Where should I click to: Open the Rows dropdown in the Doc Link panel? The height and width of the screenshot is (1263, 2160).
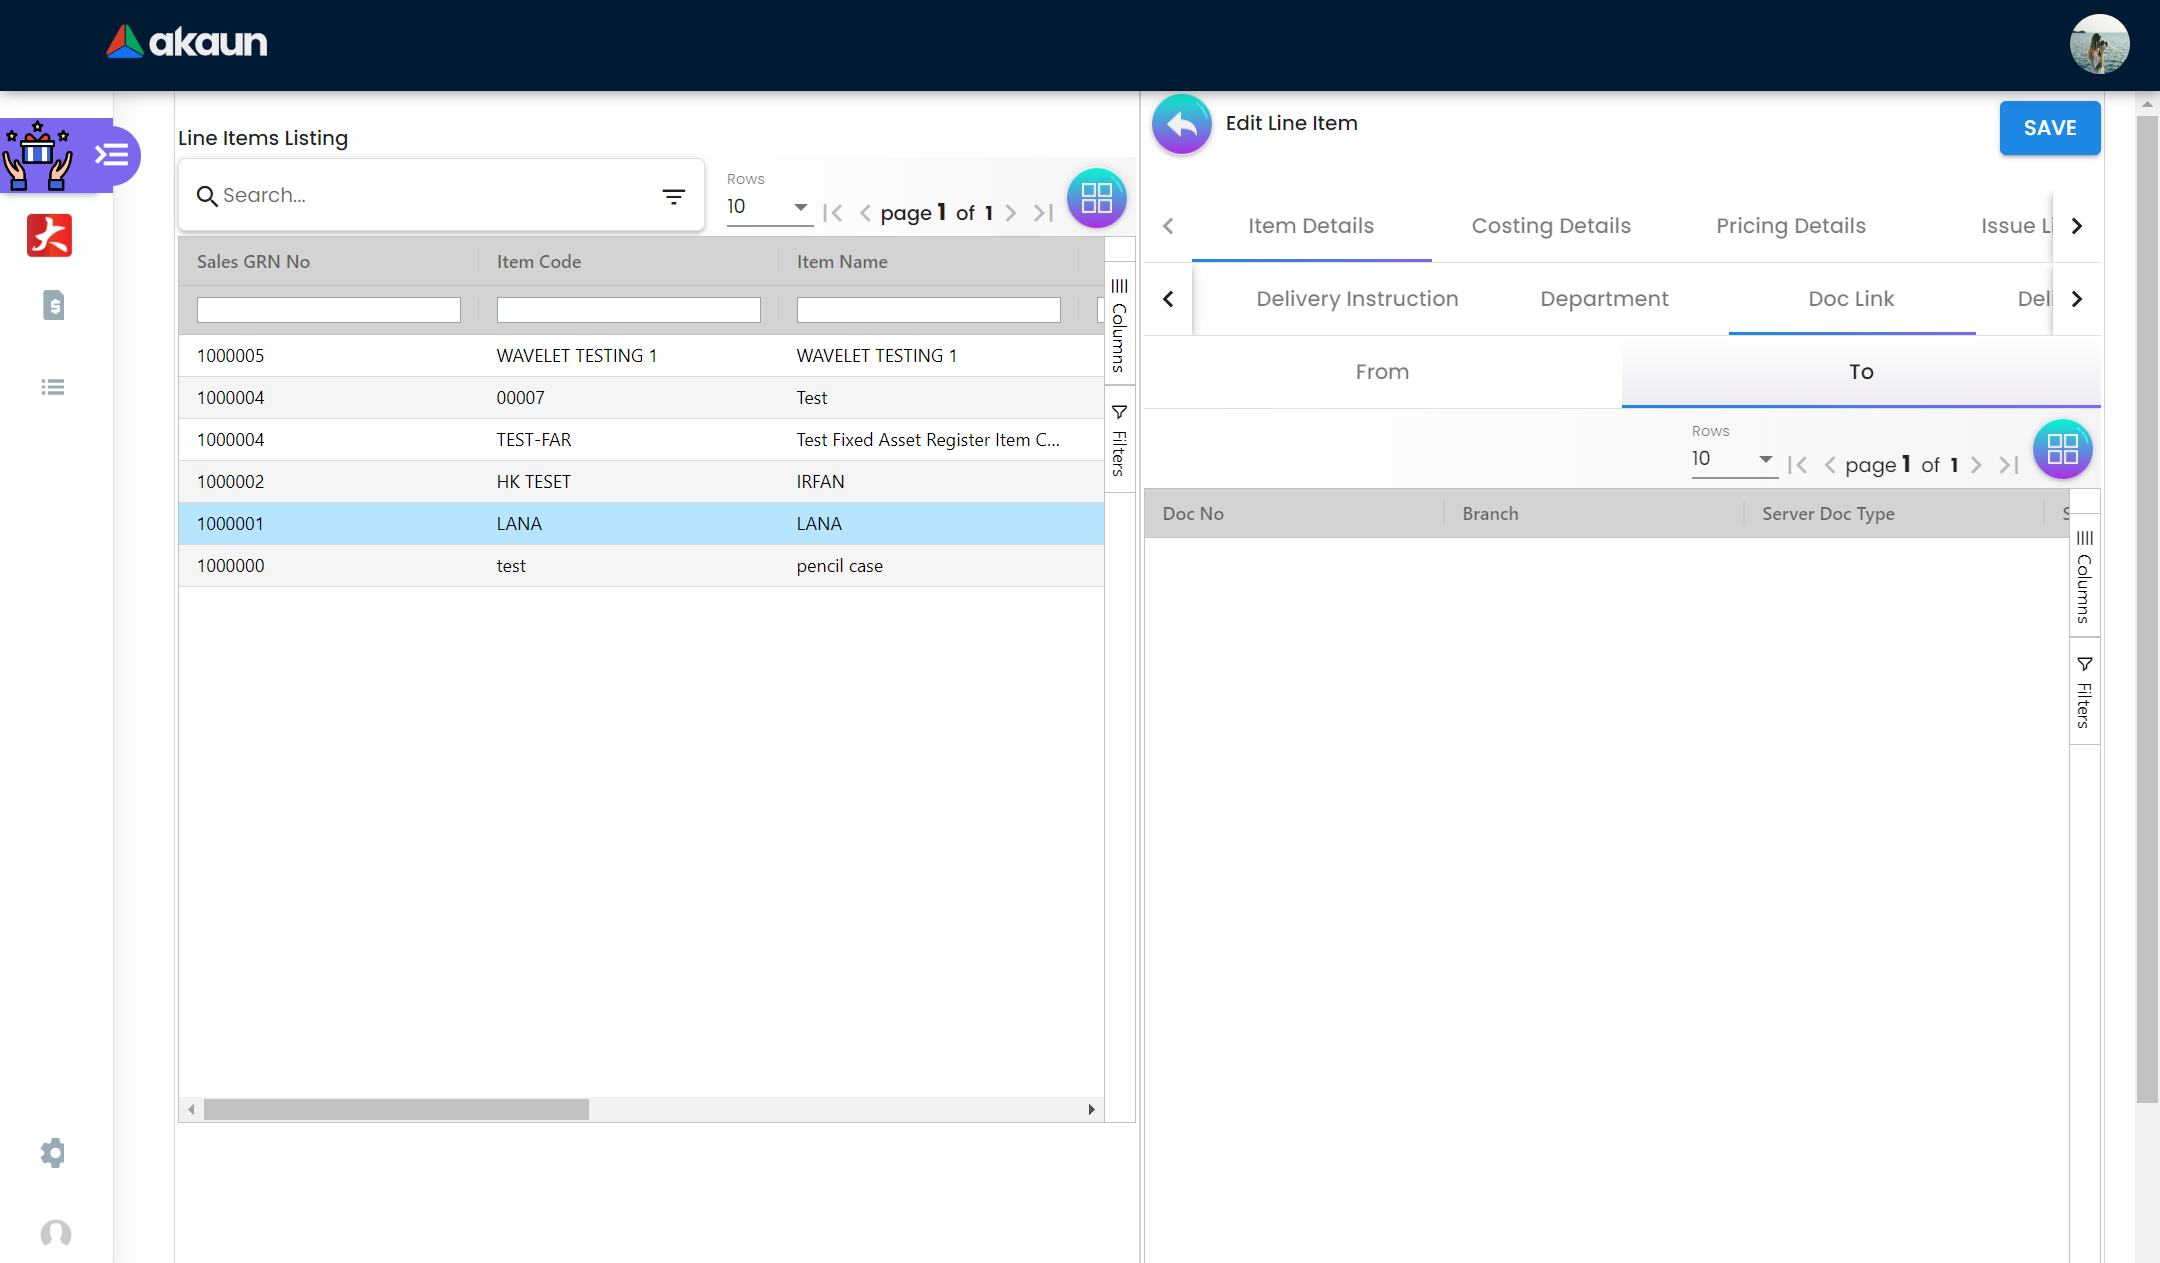(x=1733, y=459)
